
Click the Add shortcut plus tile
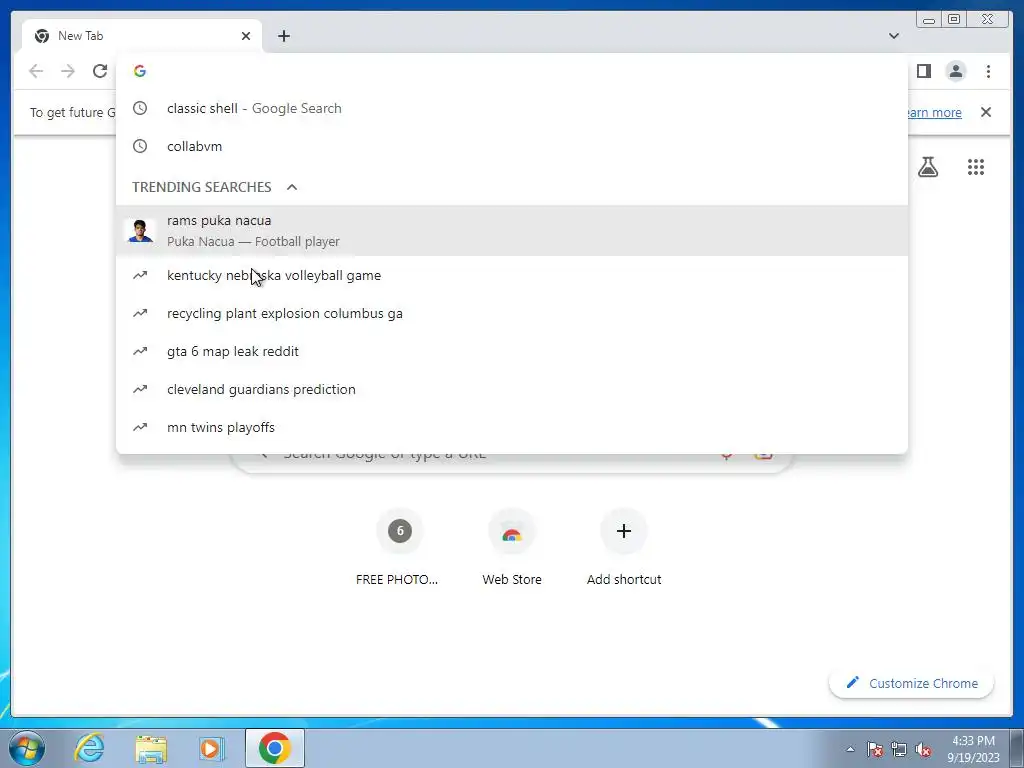click(x=624, y=547)
